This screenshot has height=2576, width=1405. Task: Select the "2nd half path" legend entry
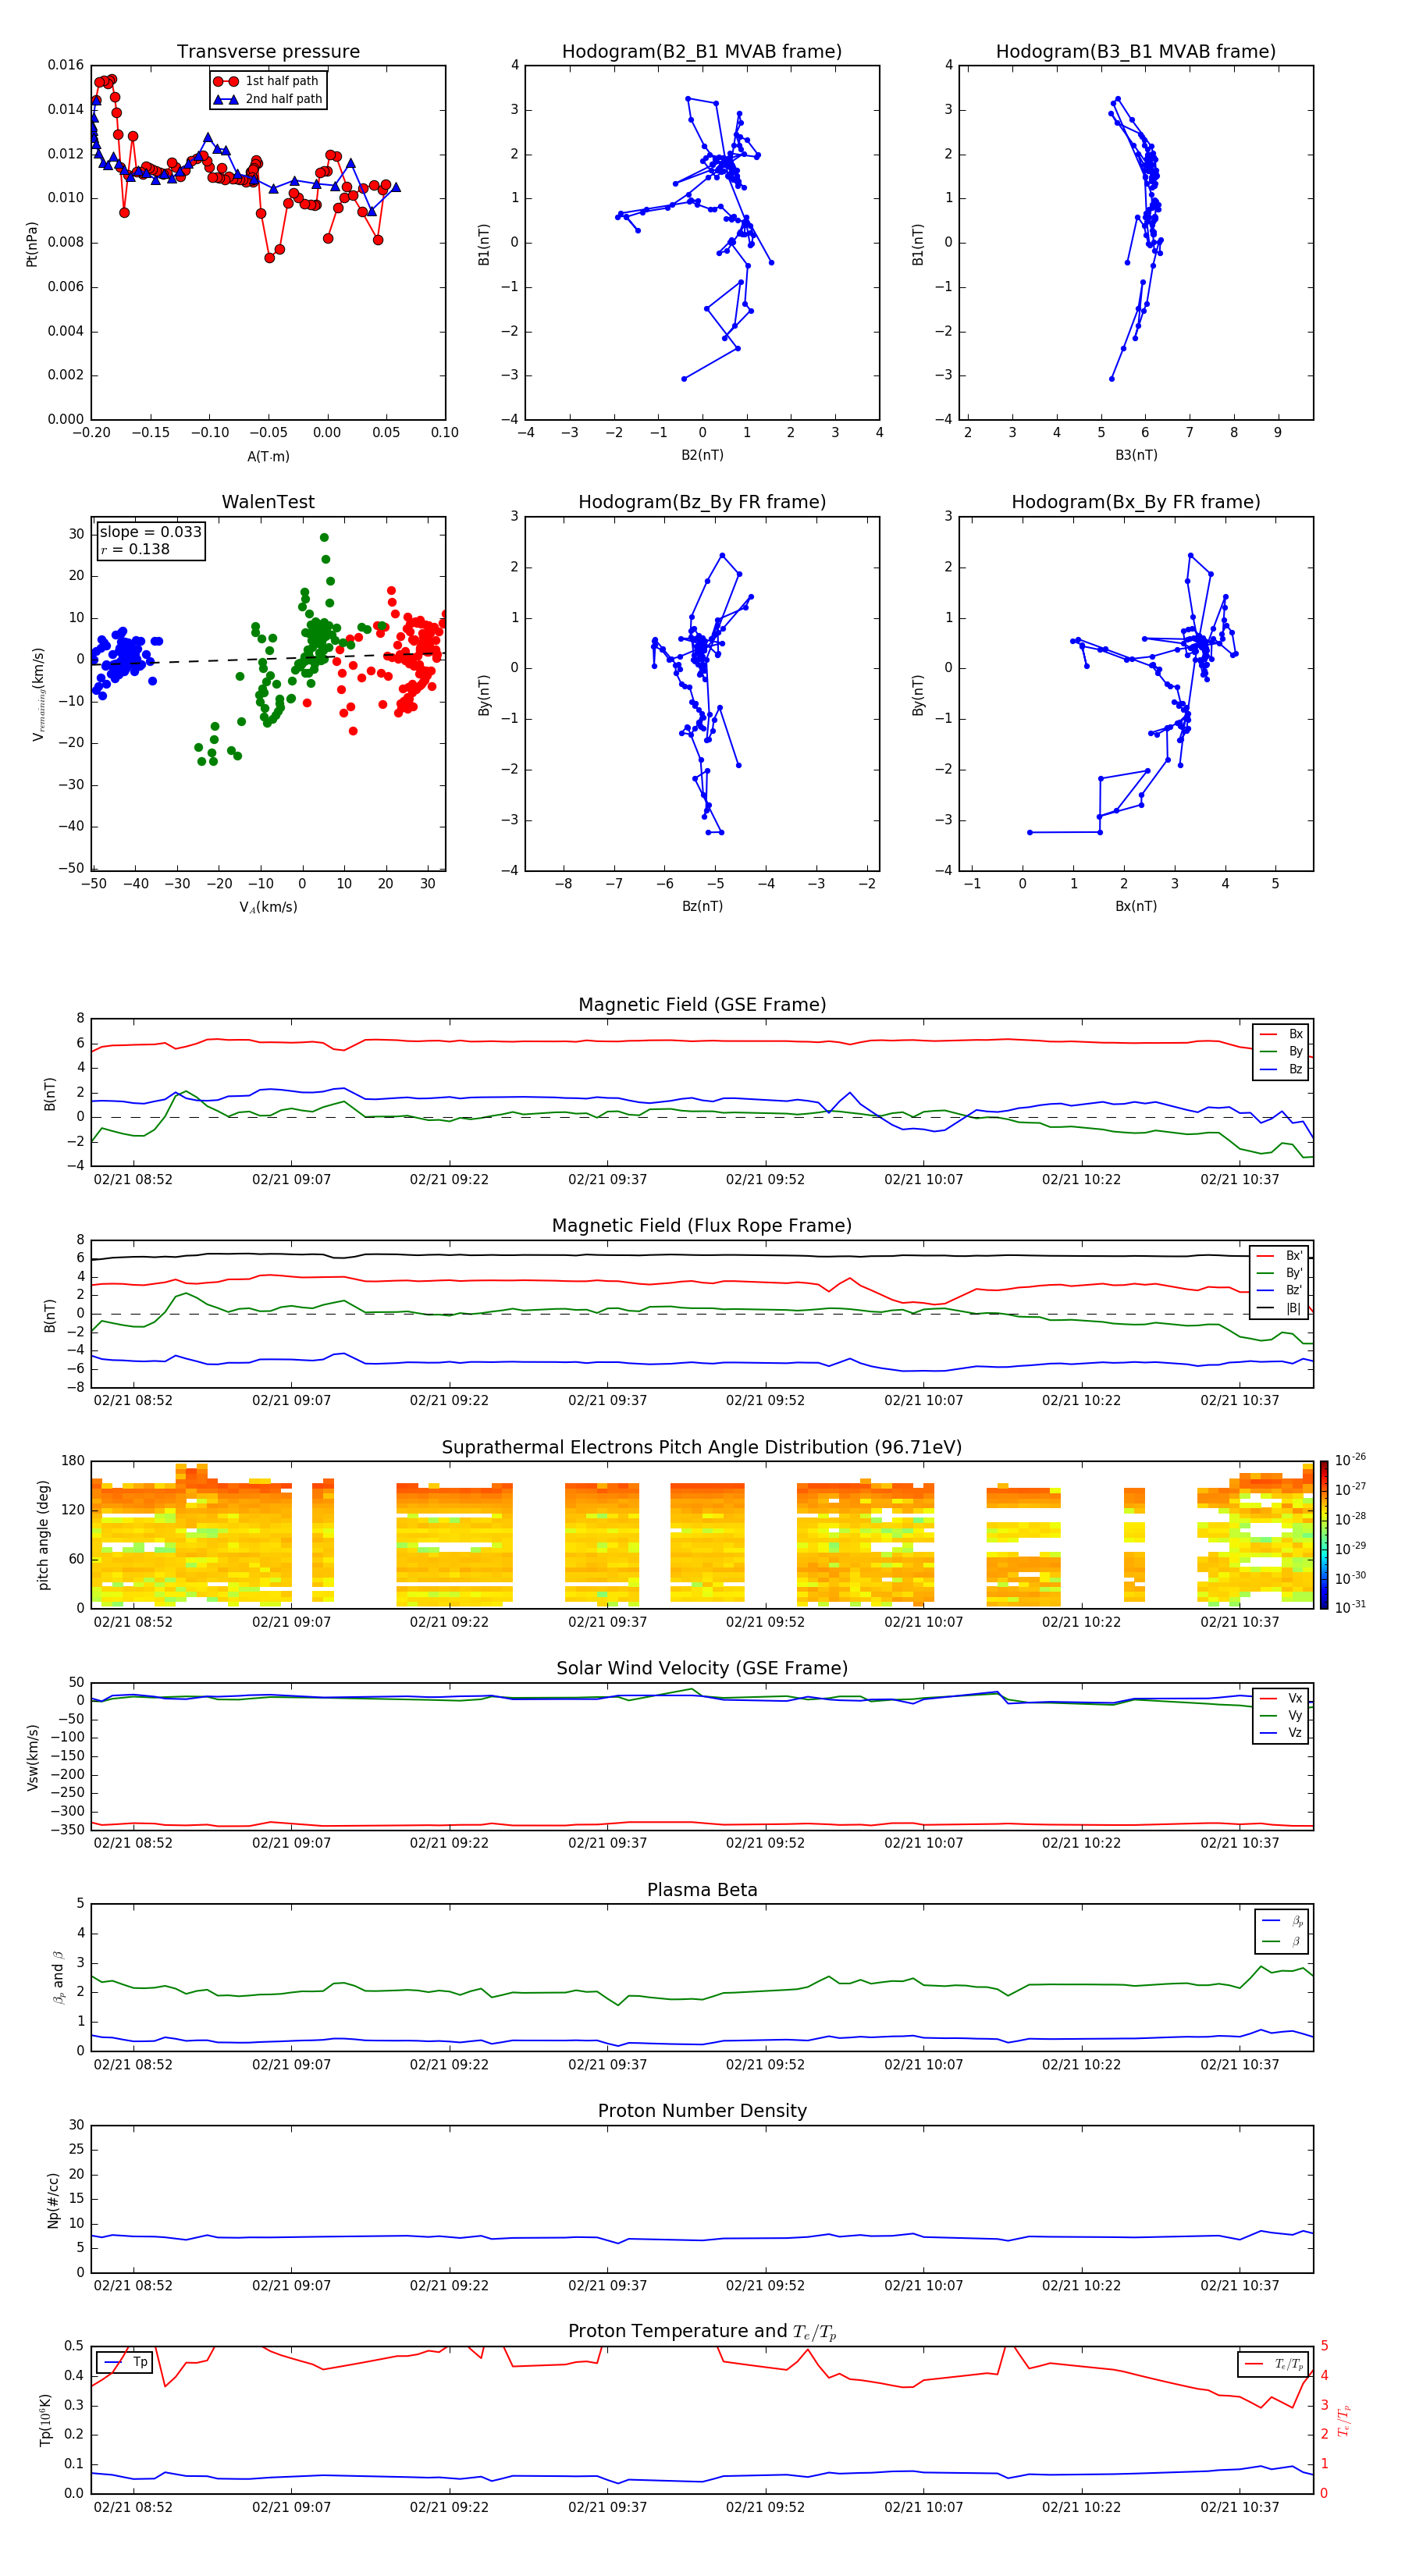pos(267,99)
